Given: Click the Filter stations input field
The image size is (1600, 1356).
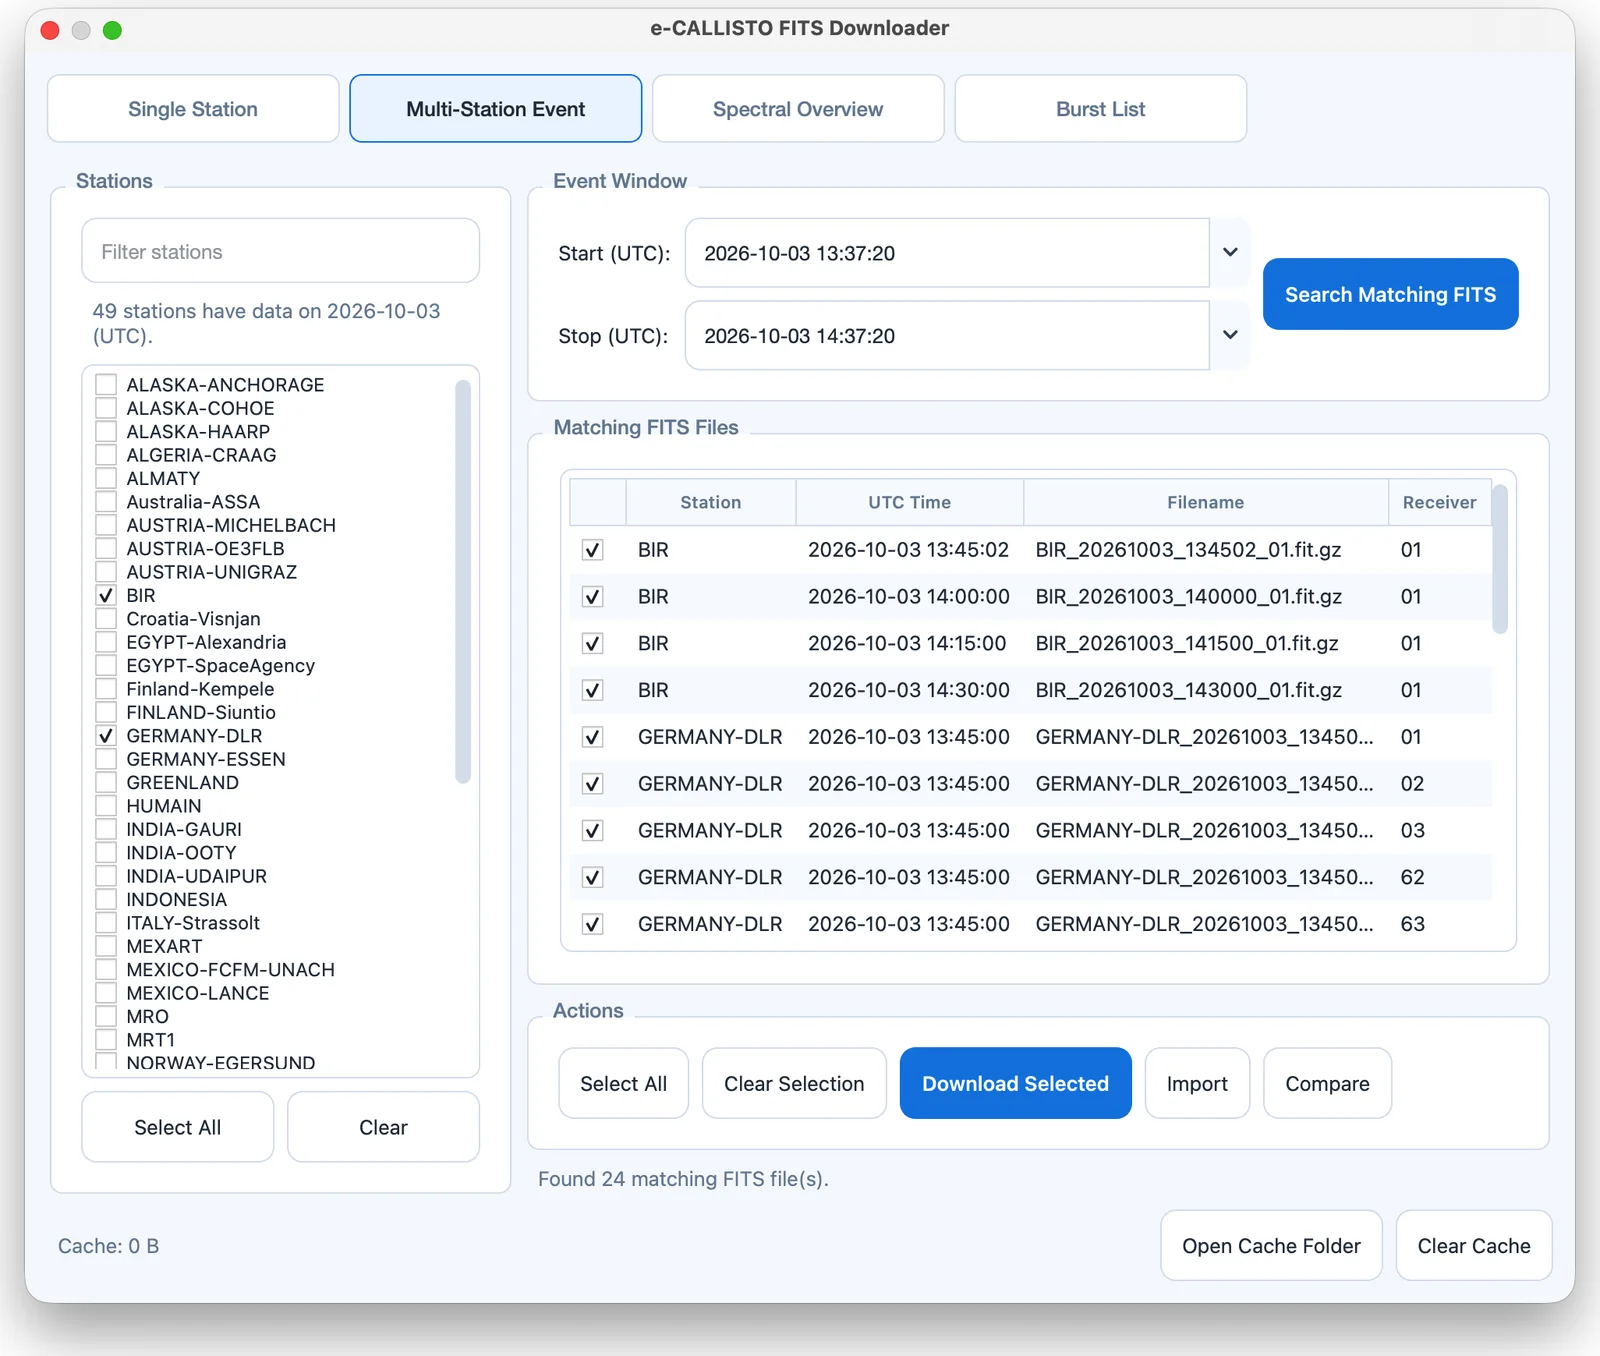Looking at the screenshot, I should click(280, 252).
